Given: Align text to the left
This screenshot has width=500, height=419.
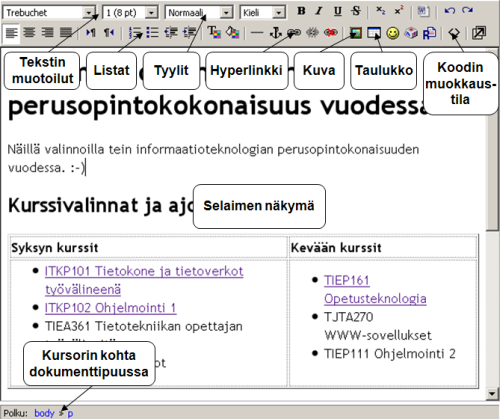Looking at the screenshot, I should [x=11, y=33].
